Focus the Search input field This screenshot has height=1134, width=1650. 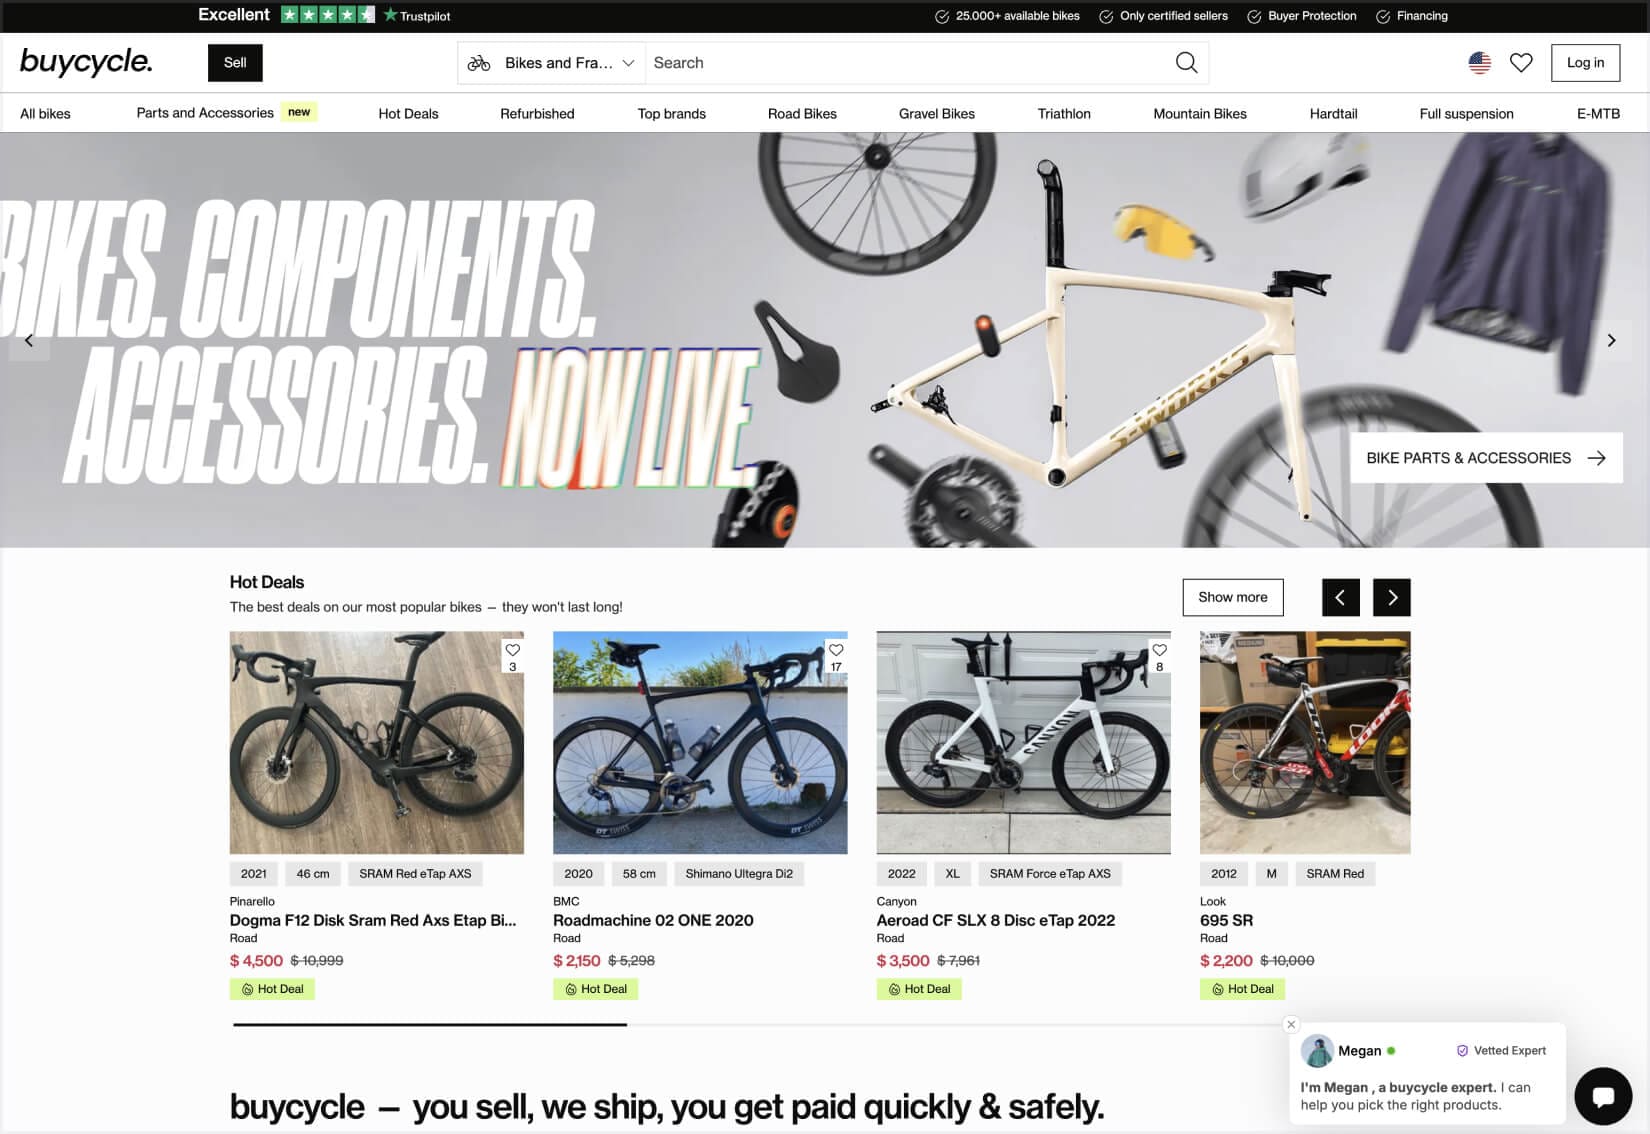click(910, 63)
